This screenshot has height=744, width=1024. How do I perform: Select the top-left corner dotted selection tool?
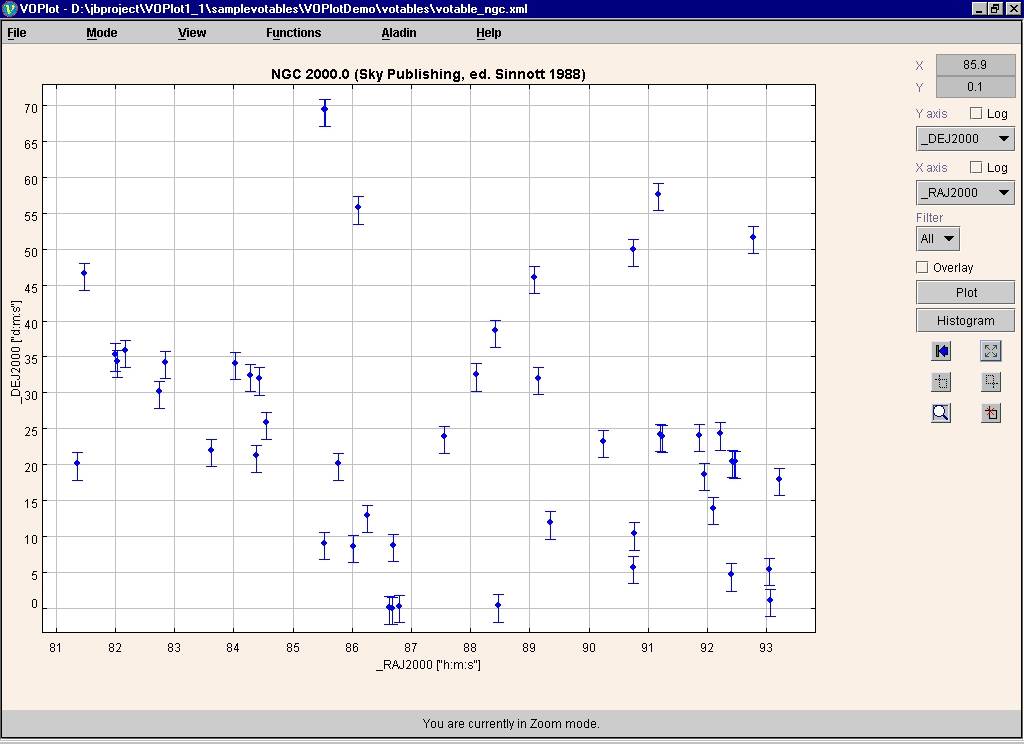[941, 381]
